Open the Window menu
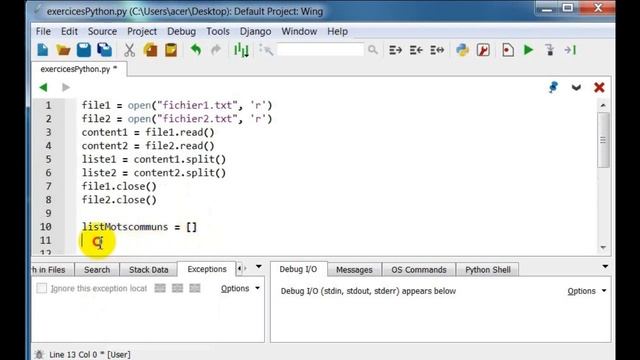This screenshot has width=640, height=360. tap(299, 31)
